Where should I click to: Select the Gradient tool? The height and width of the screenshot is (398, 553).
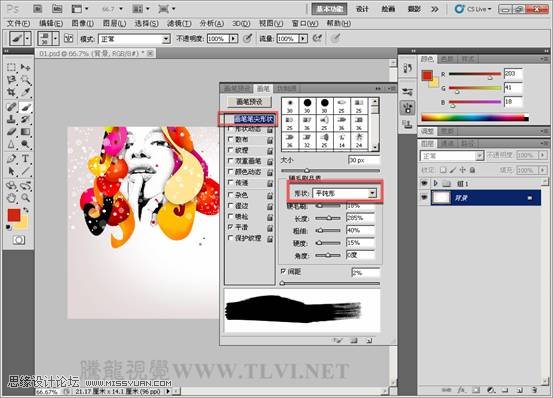(25, 131)
